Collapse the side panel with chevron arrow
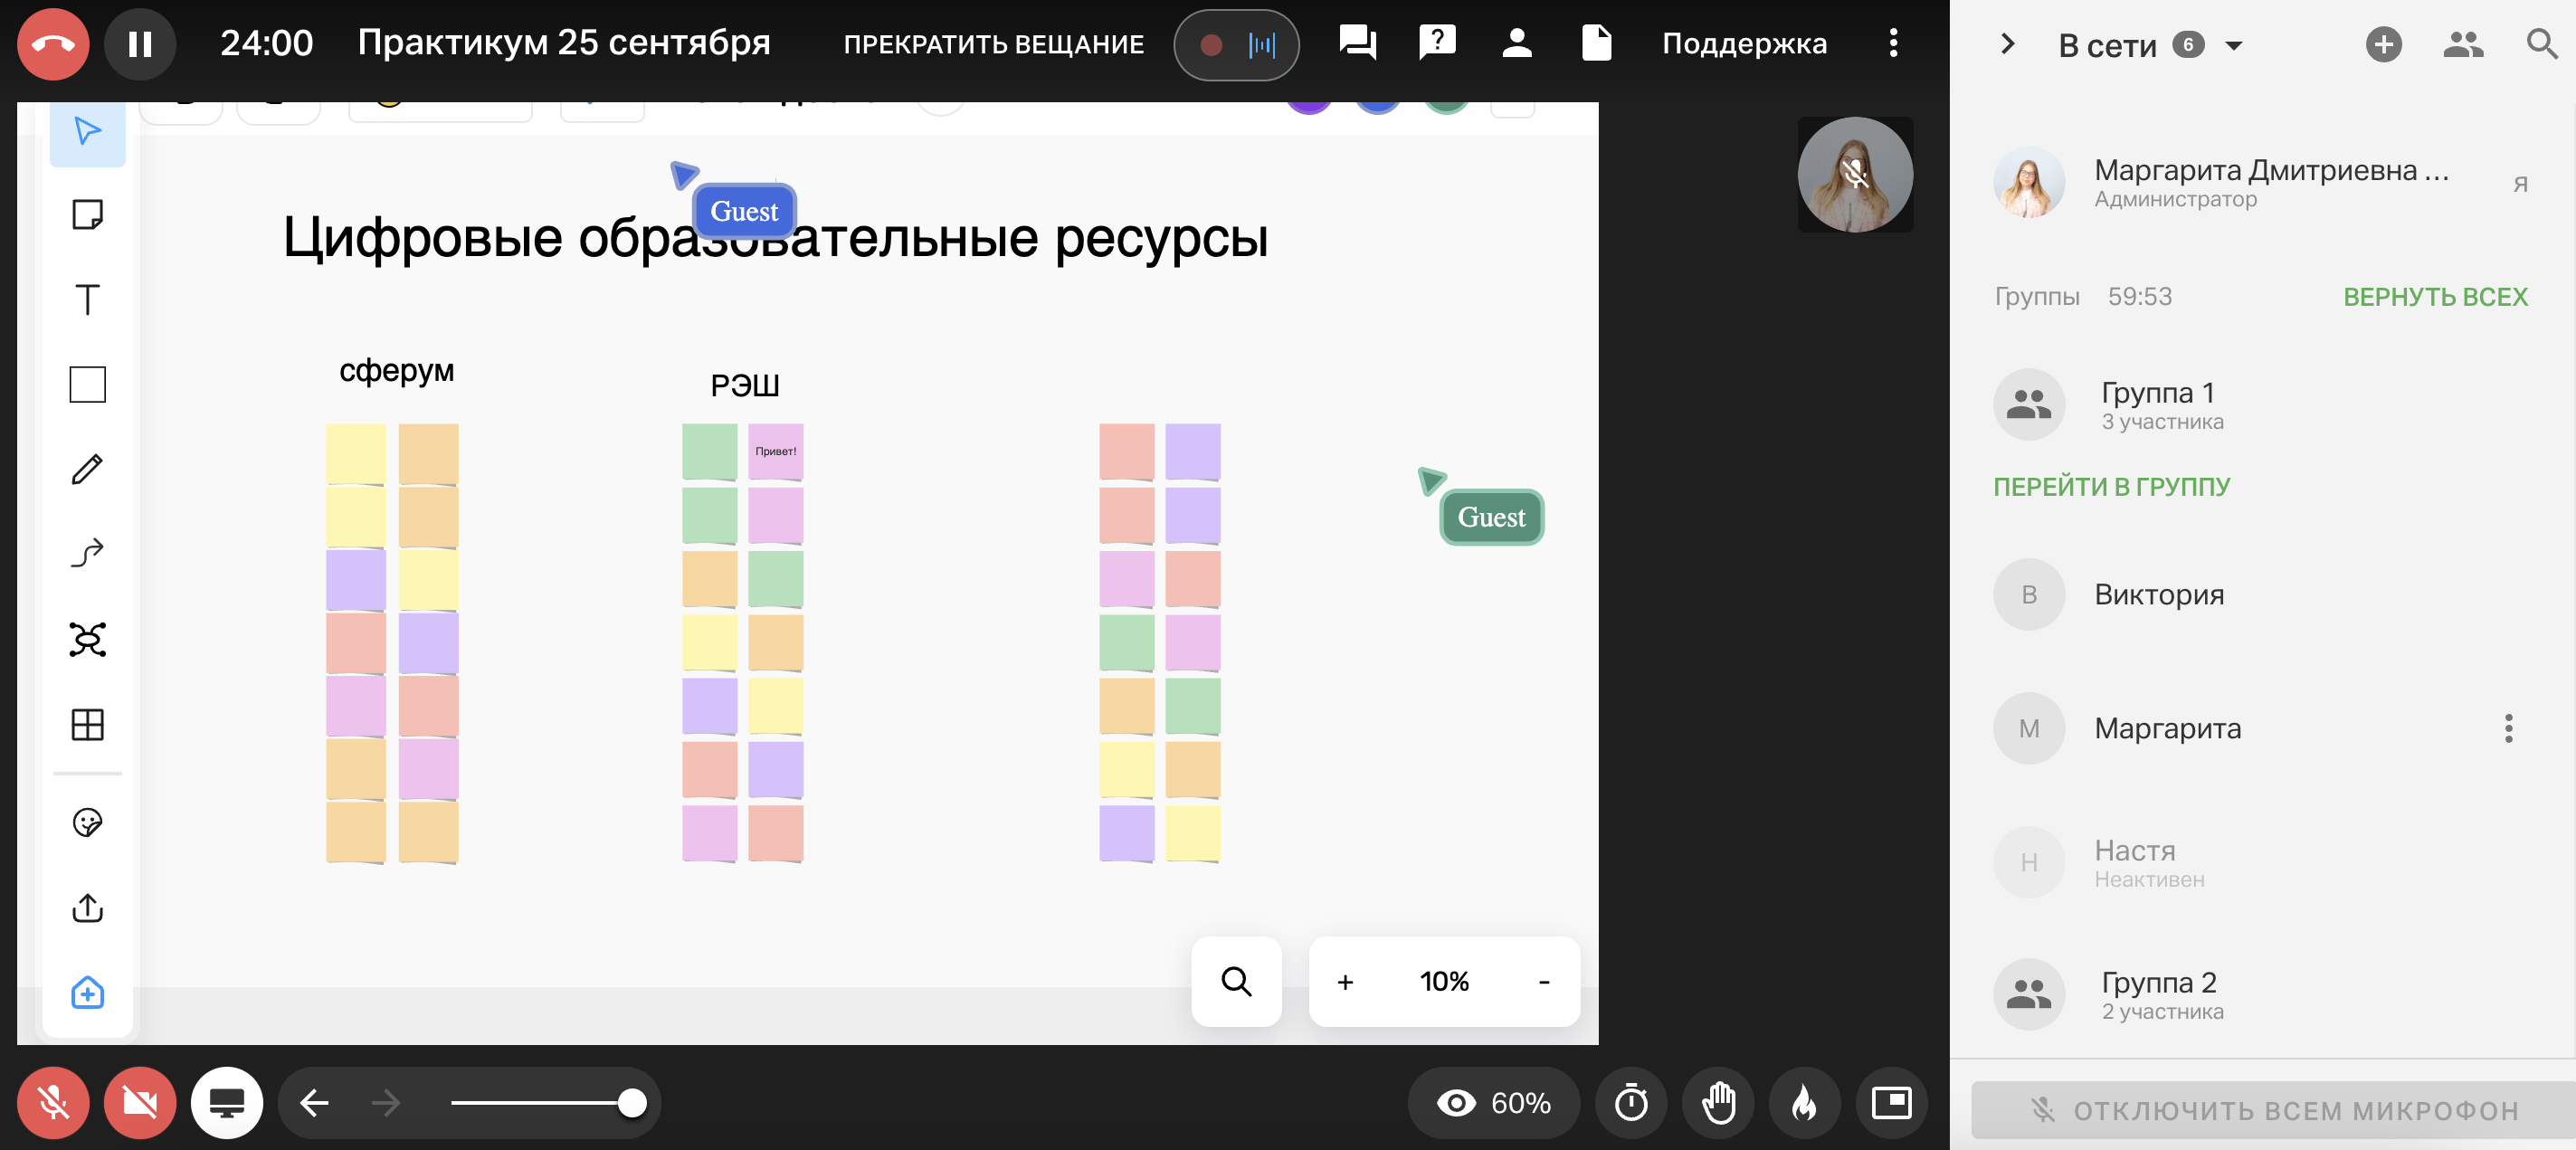Image resolution: width=2576 pixels, height=1150 pixels. click(2006, 44)
